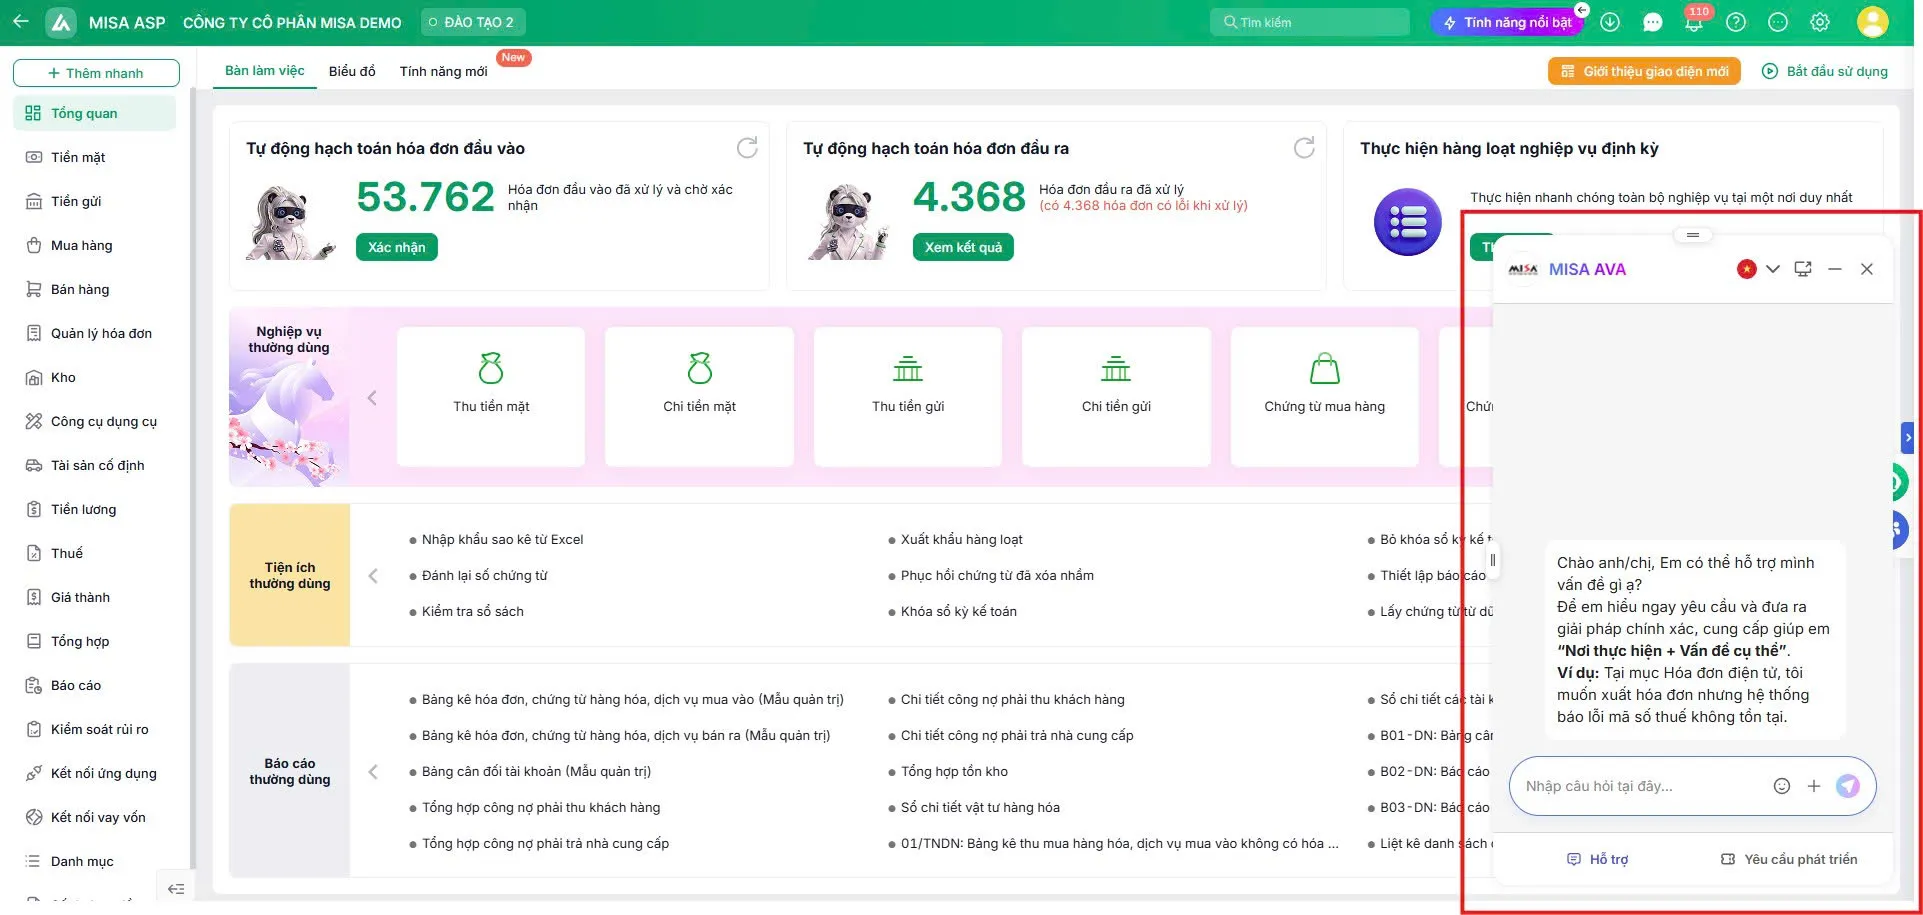Open Yêu cầu phát triển in AVA
Screen dimensions: 1923x915
tap(1788, 859)
